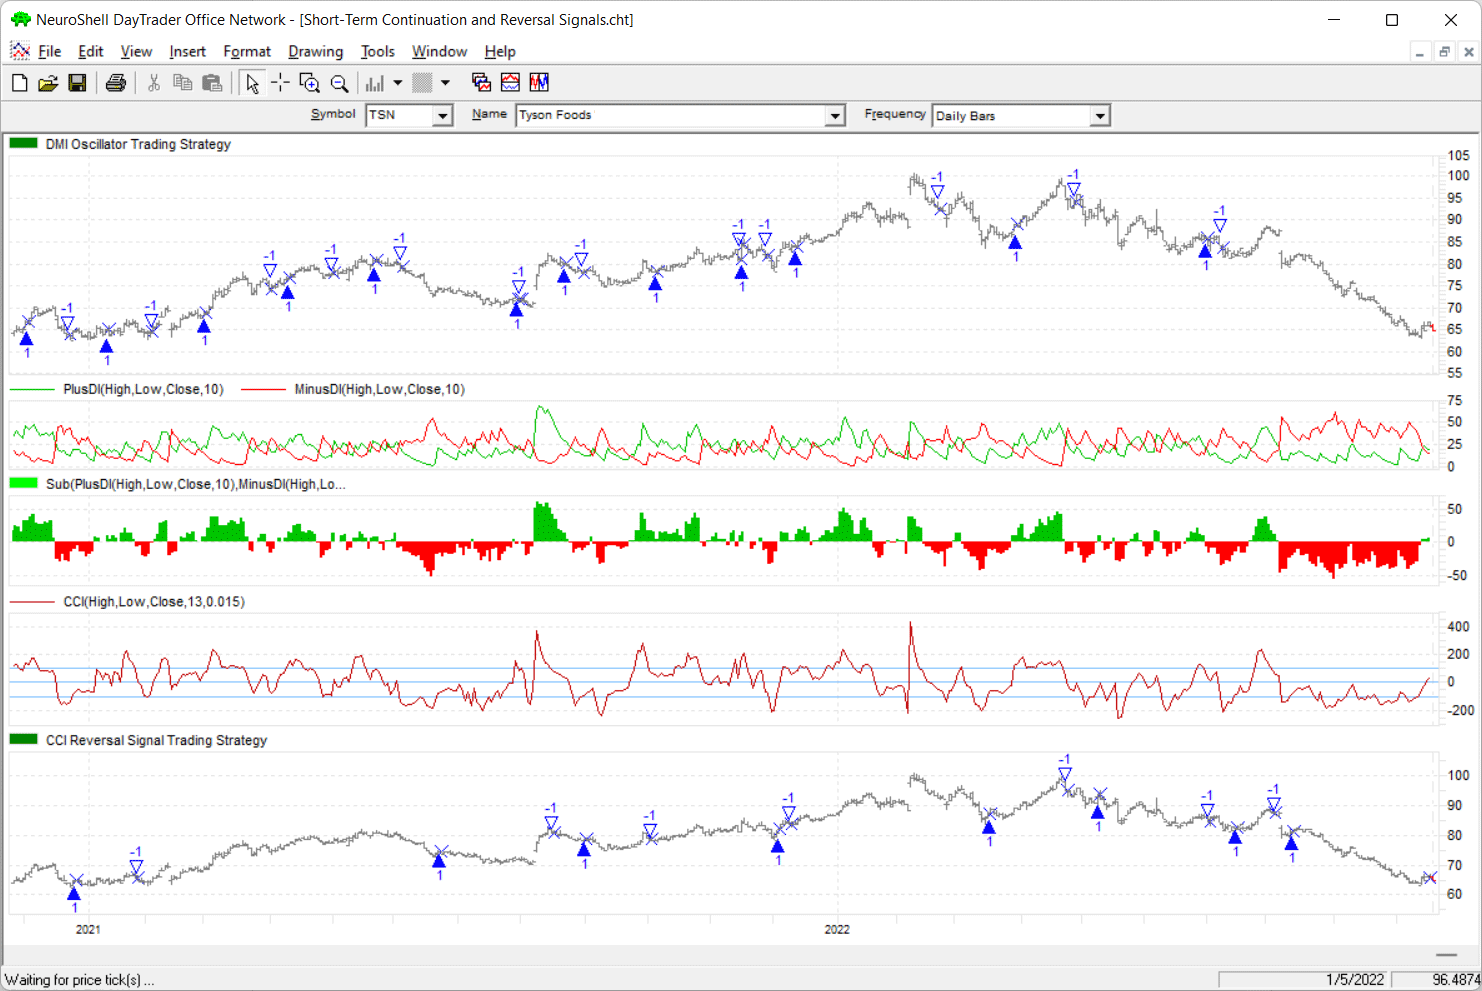
Task: Select the arrow pointer tool
Action: pos(252,83)
